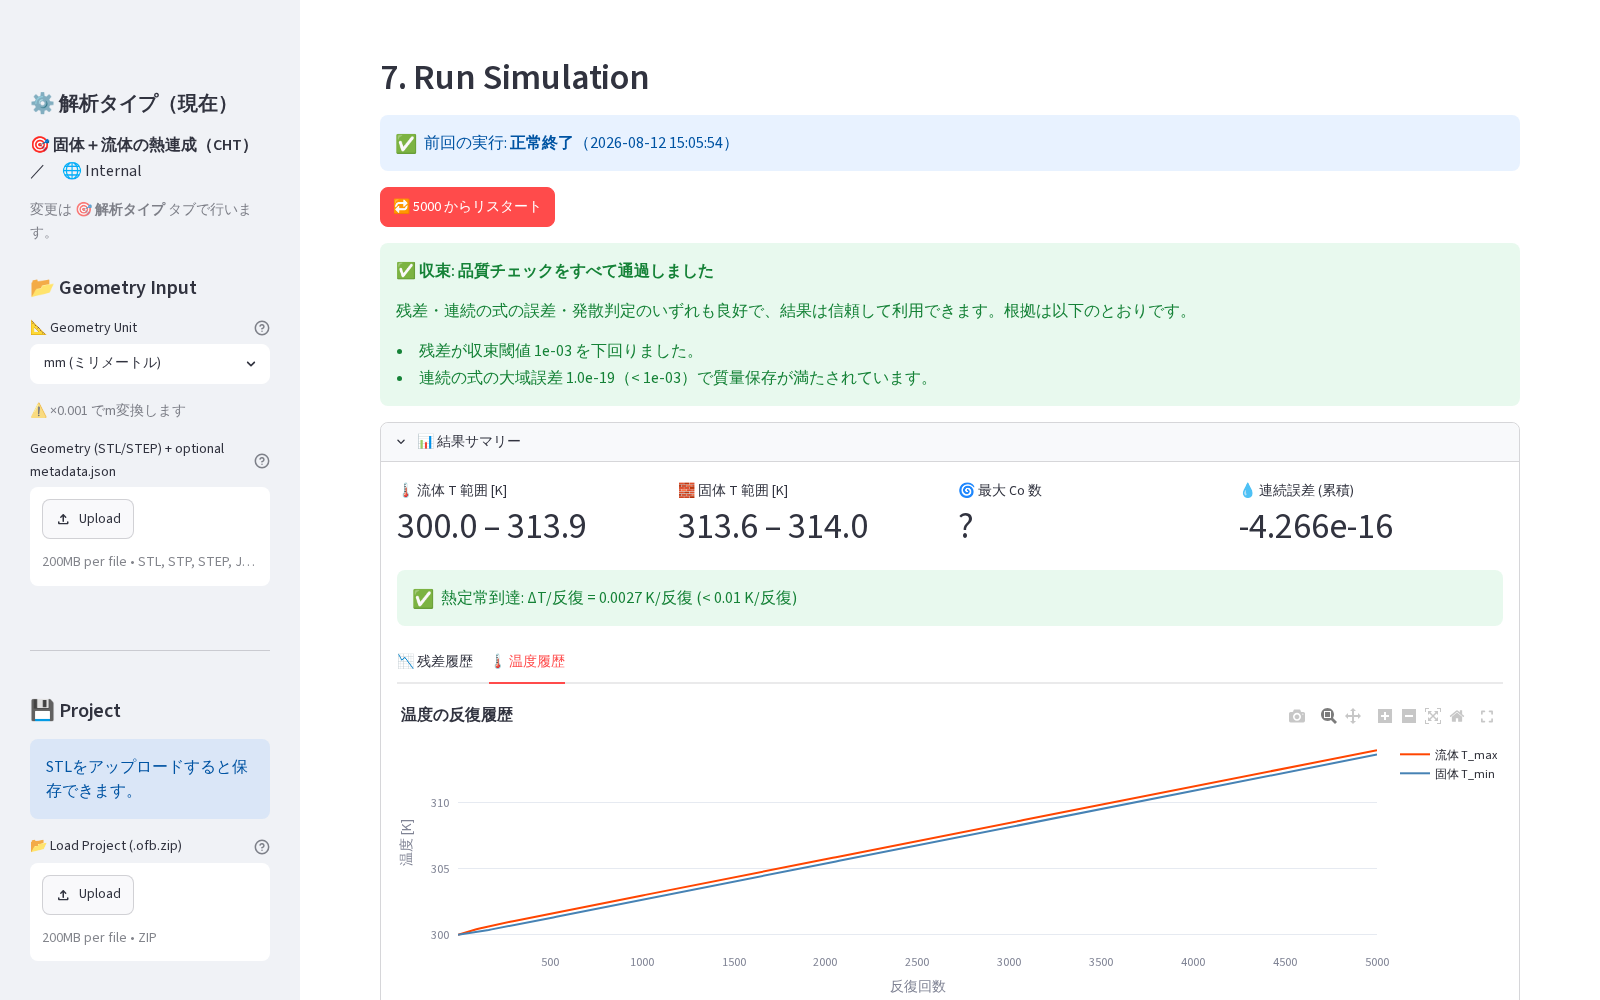Open the Geometry Unit mm dropdown
Screen dimensions: 1600x1000
coord(150,364)
